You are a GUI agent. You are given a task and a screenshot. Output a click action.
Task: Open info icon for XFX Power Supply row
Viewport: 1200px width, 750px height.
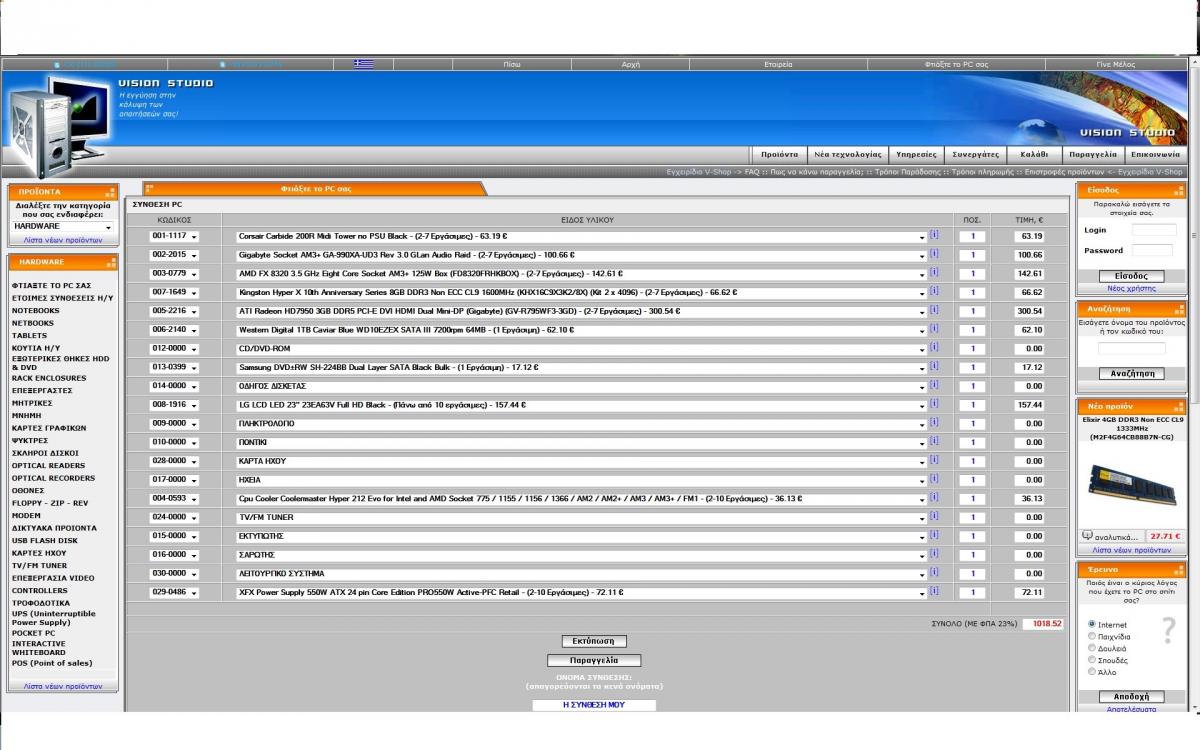[934, 591]
